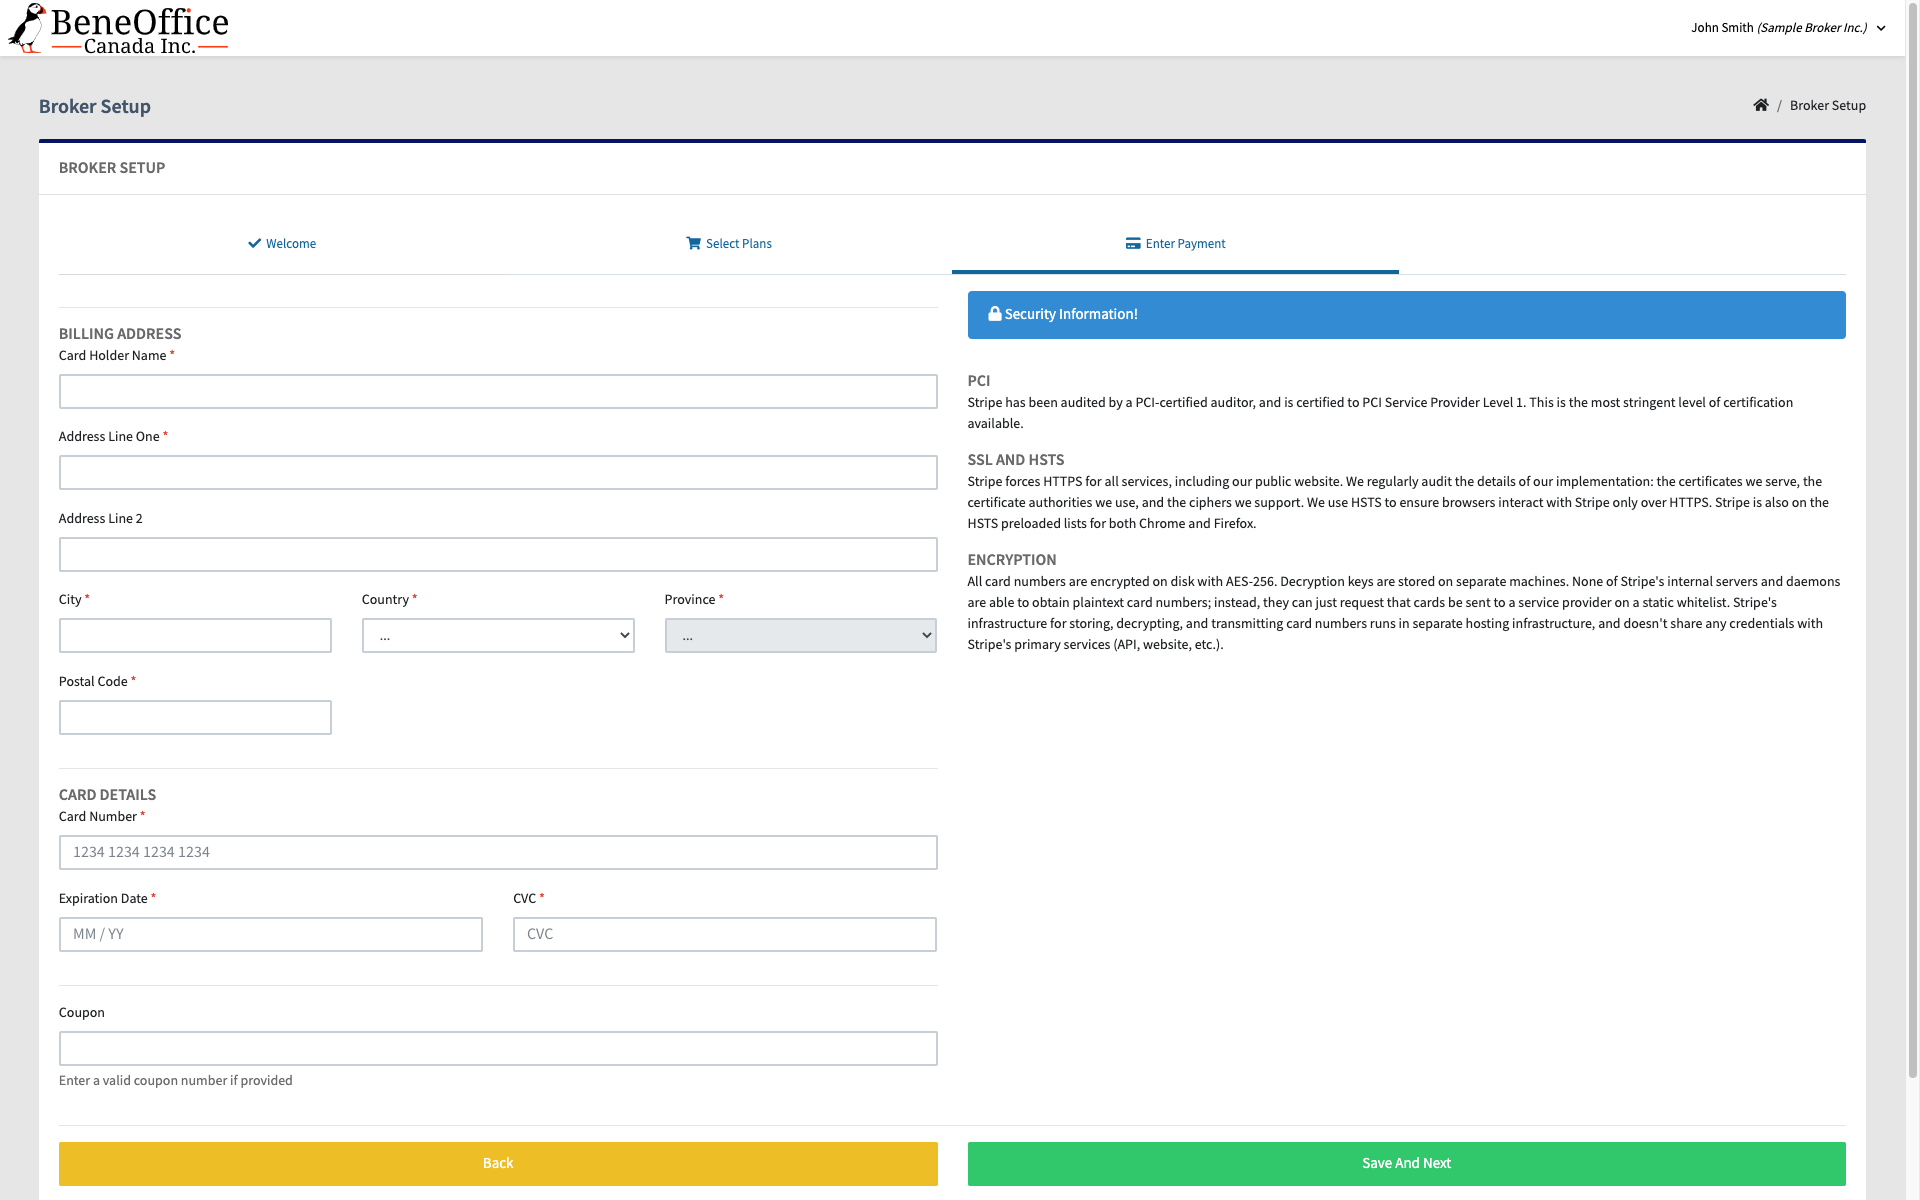Image resolution: width=1920 pixels, height=1200 pixels.
Task: Click into the Card Number field
Action: [497, 852]
